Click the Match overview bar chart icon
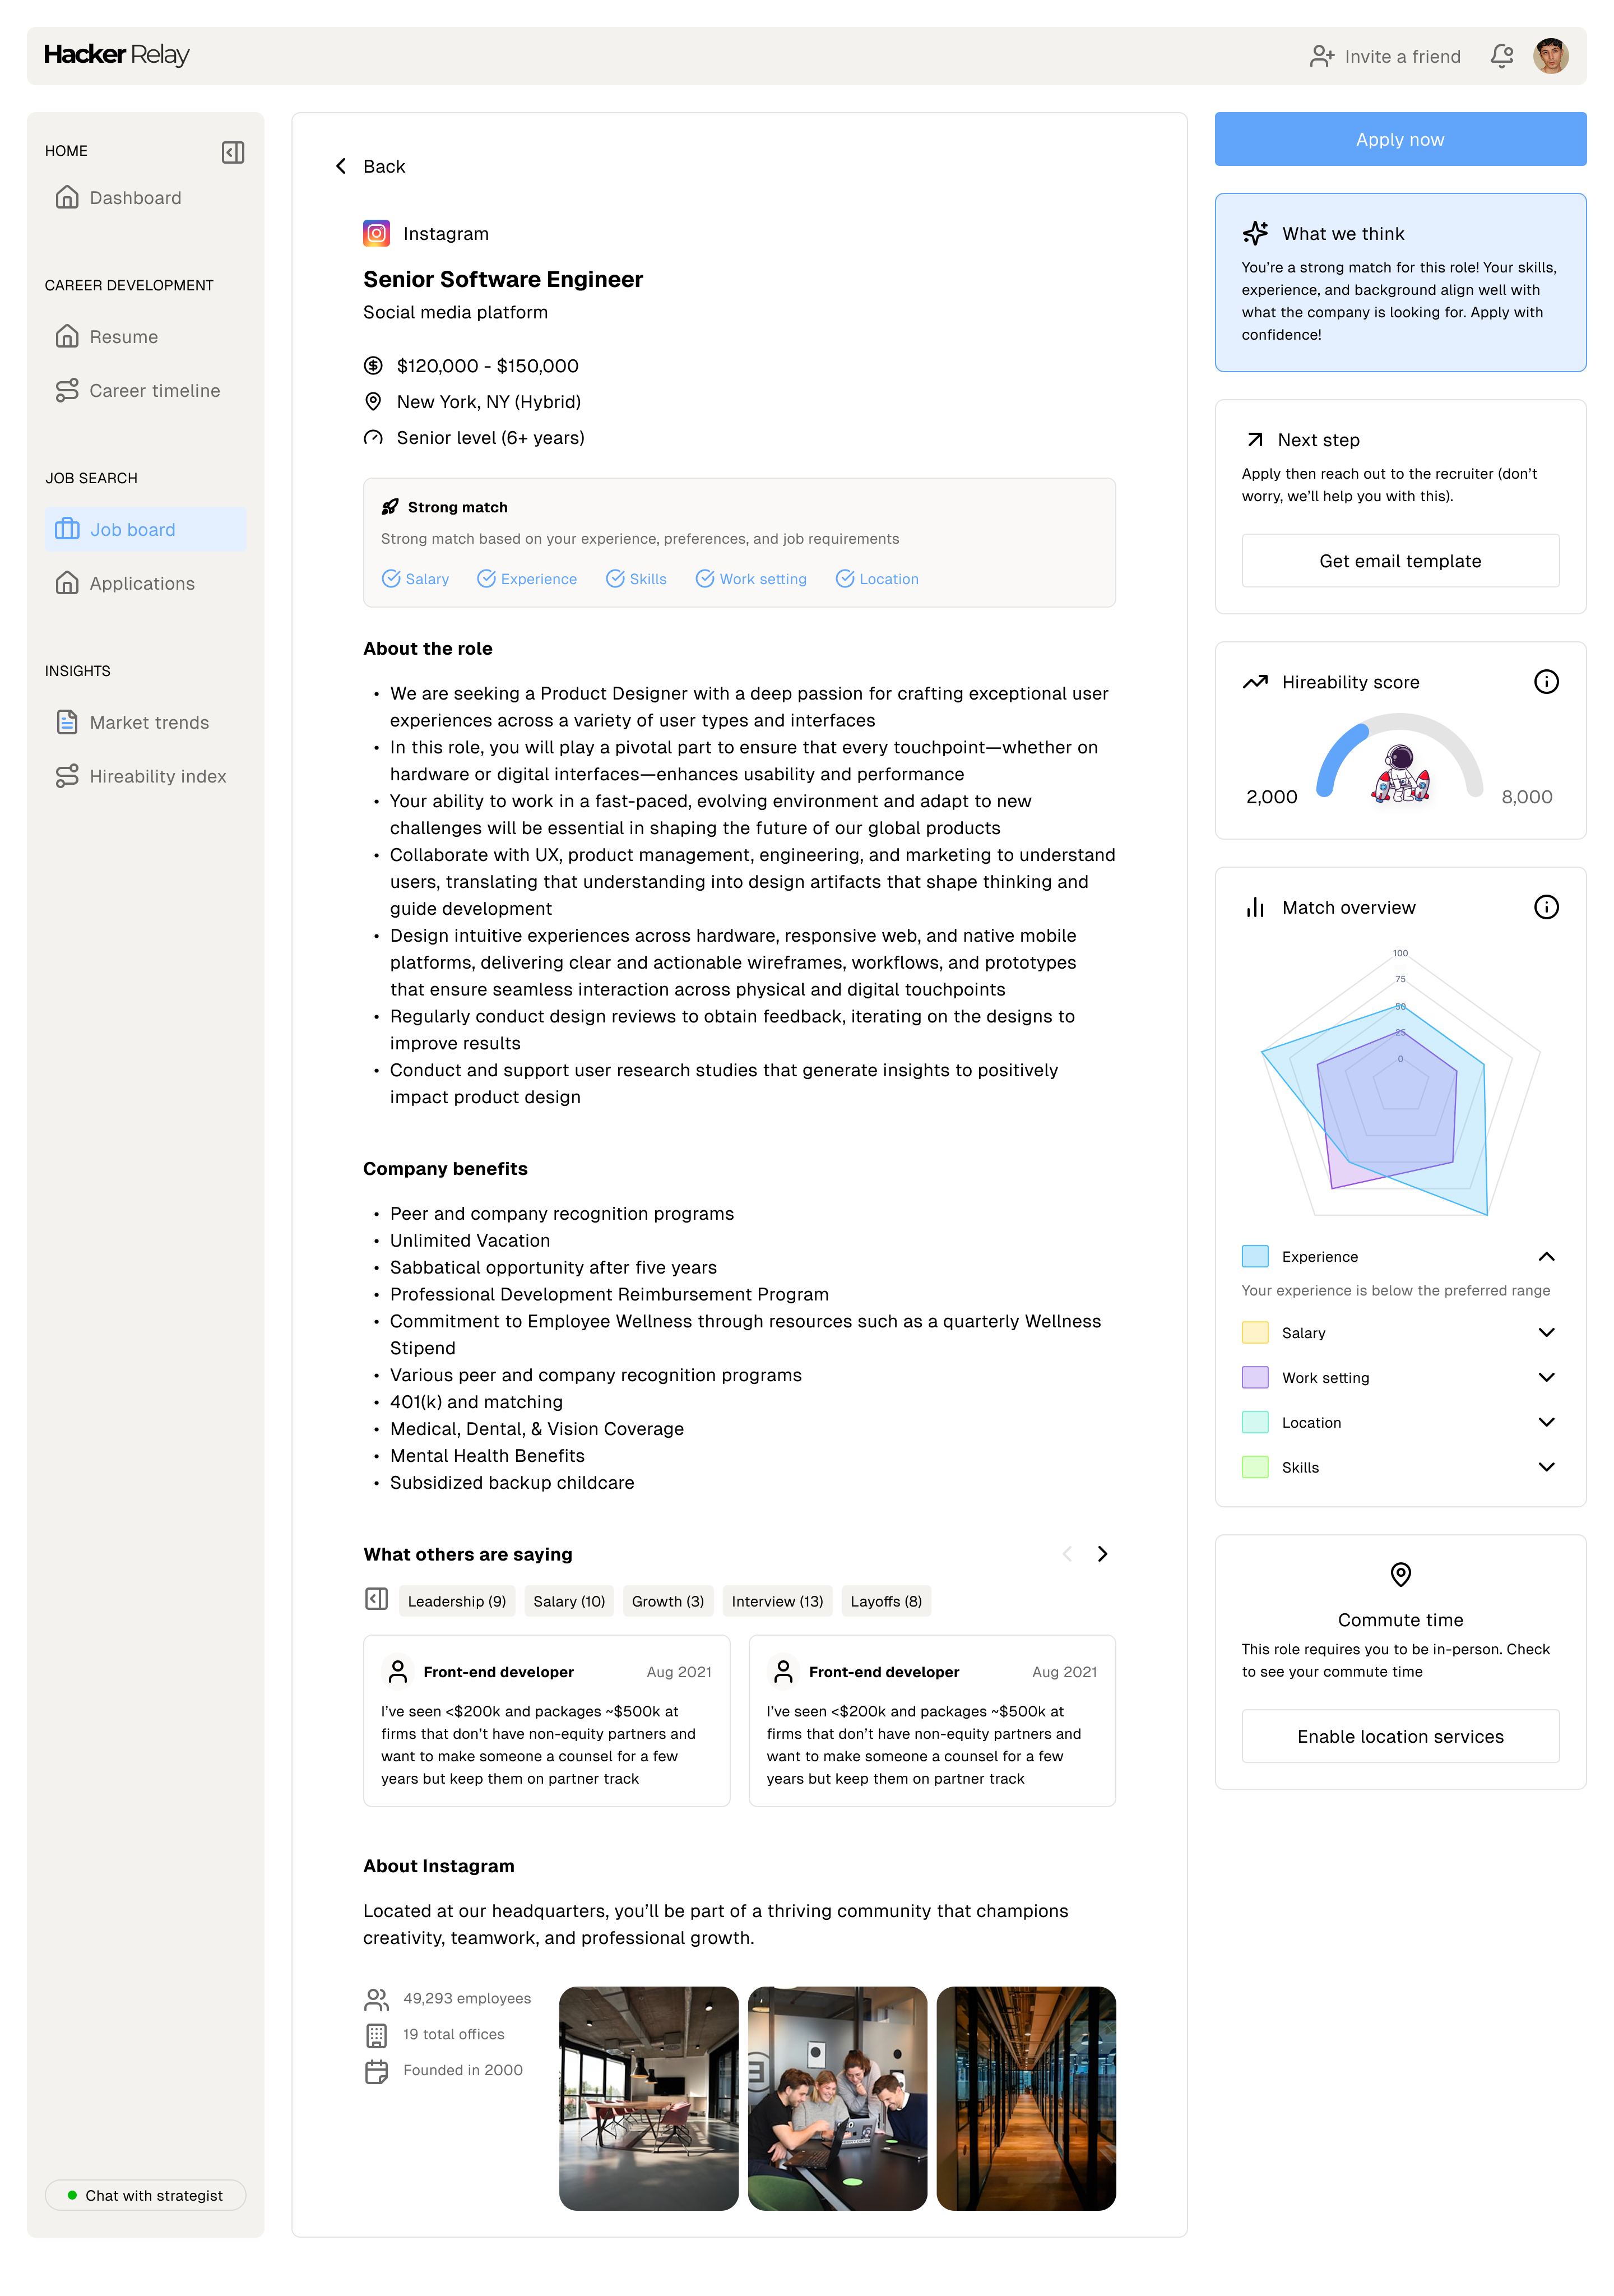1614x2296 pixels. (x=1255, y=907)
